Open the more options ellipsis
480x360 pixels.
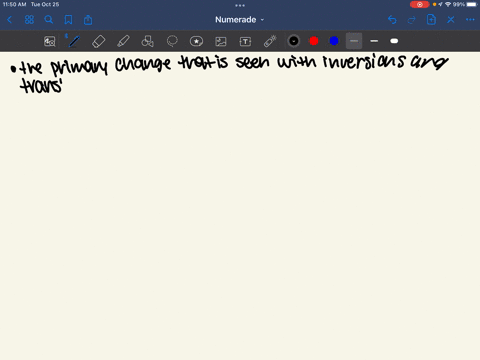470,20
